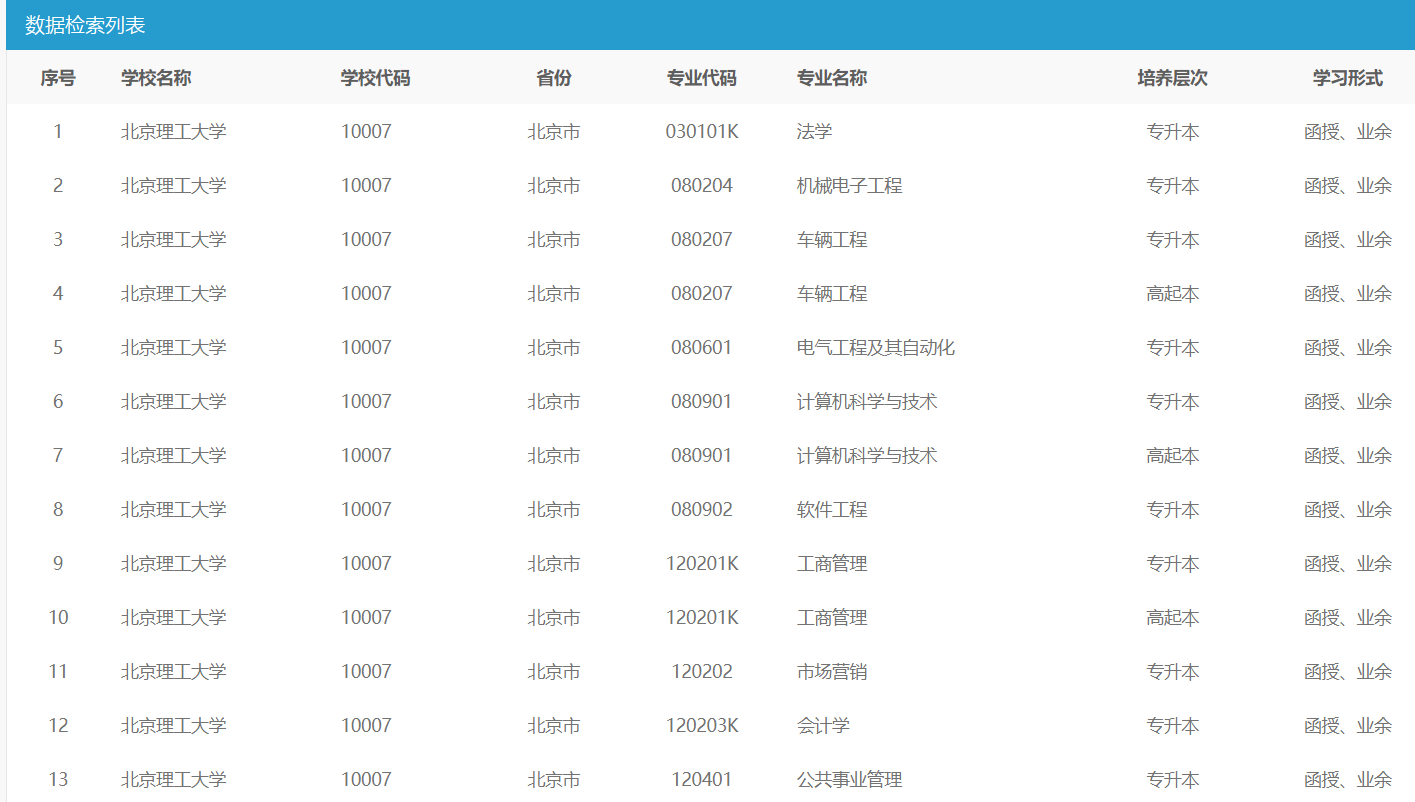The width and height of the screenshot is (1415, 802).
Task: Click 函授、业余 in the 电气工程及其自动化 row
Action: (1348, 347)
